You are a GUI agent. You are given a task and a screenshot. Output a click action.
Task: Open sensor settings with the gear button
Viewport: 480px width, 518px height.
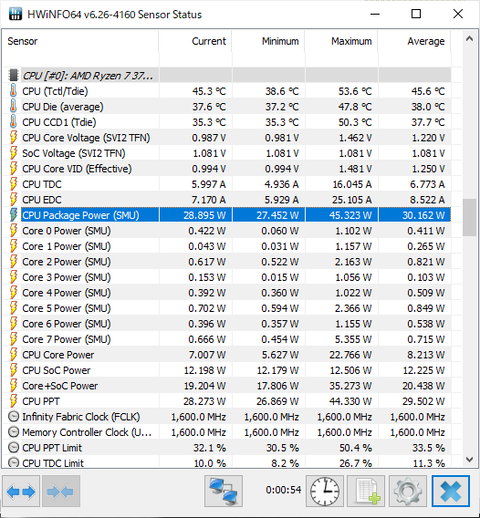pos(407,491)
